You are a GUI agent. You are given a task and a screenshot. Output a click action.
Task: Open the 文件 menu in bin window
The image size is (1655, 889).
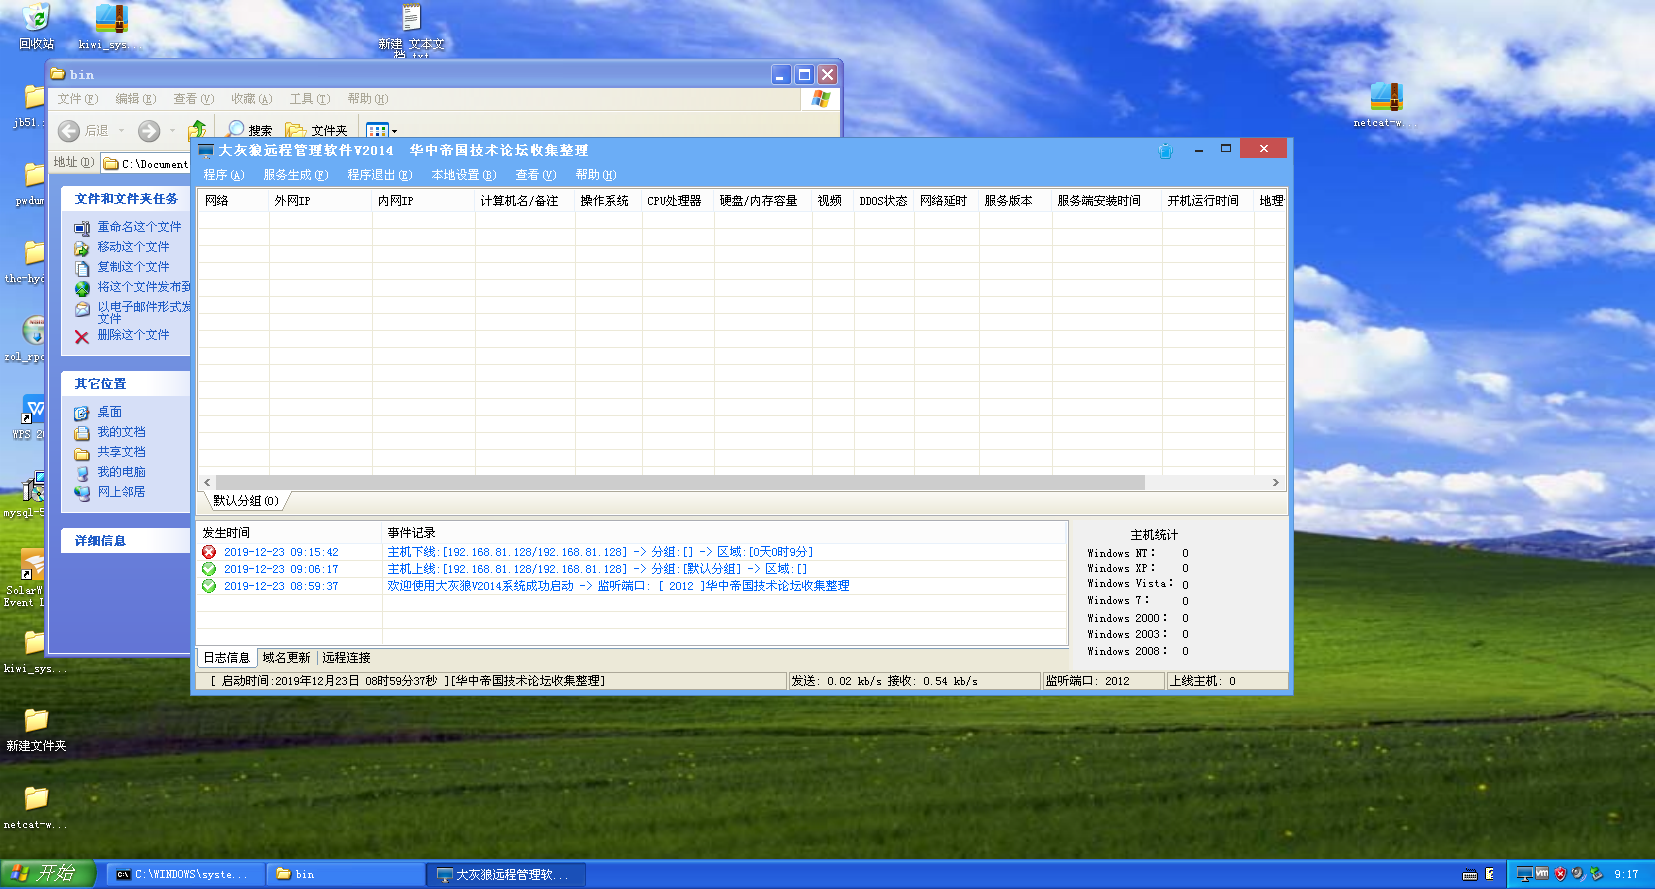pos(77,99)
